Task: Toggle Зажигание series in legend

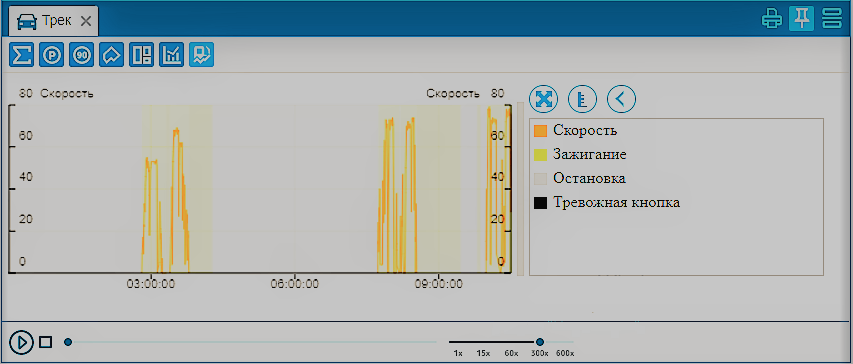Action: click(580, 155)
